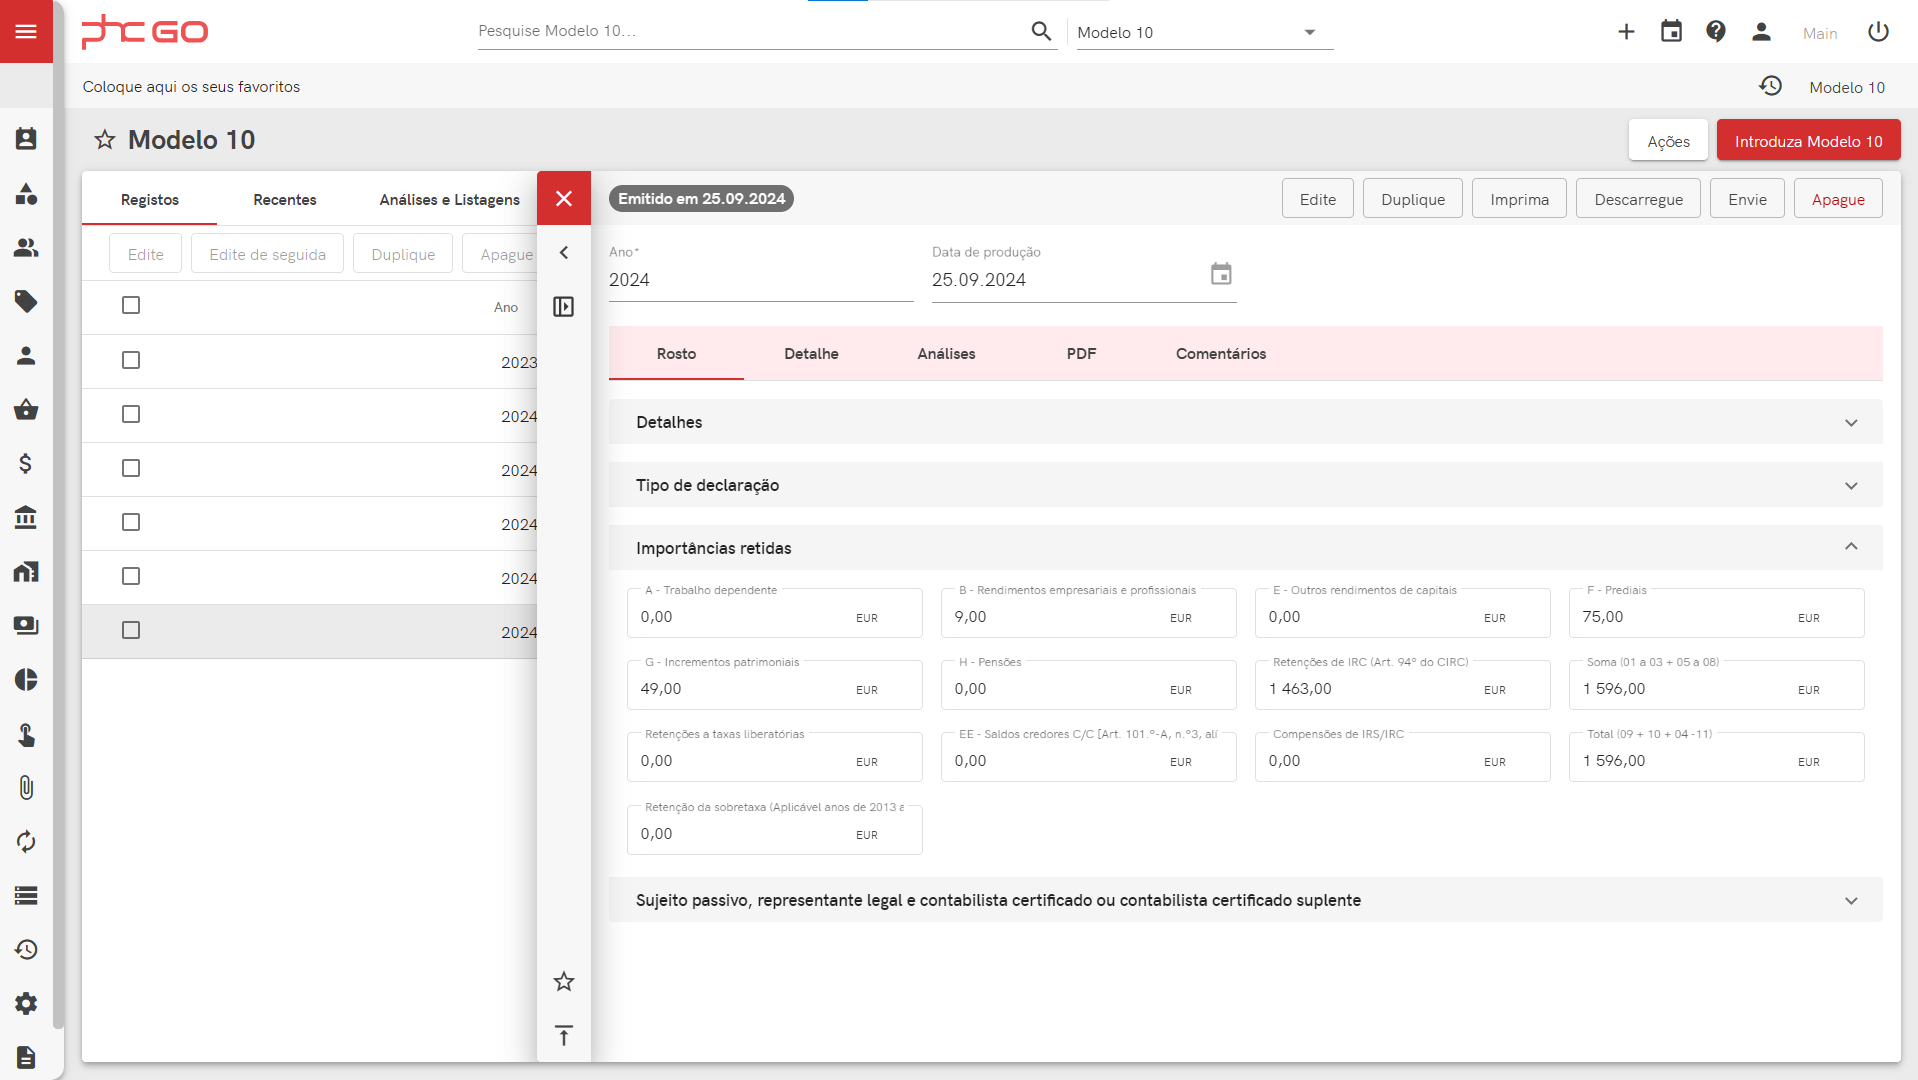Click the power logout icon

pyautogui.click(x=1878, y=32)
